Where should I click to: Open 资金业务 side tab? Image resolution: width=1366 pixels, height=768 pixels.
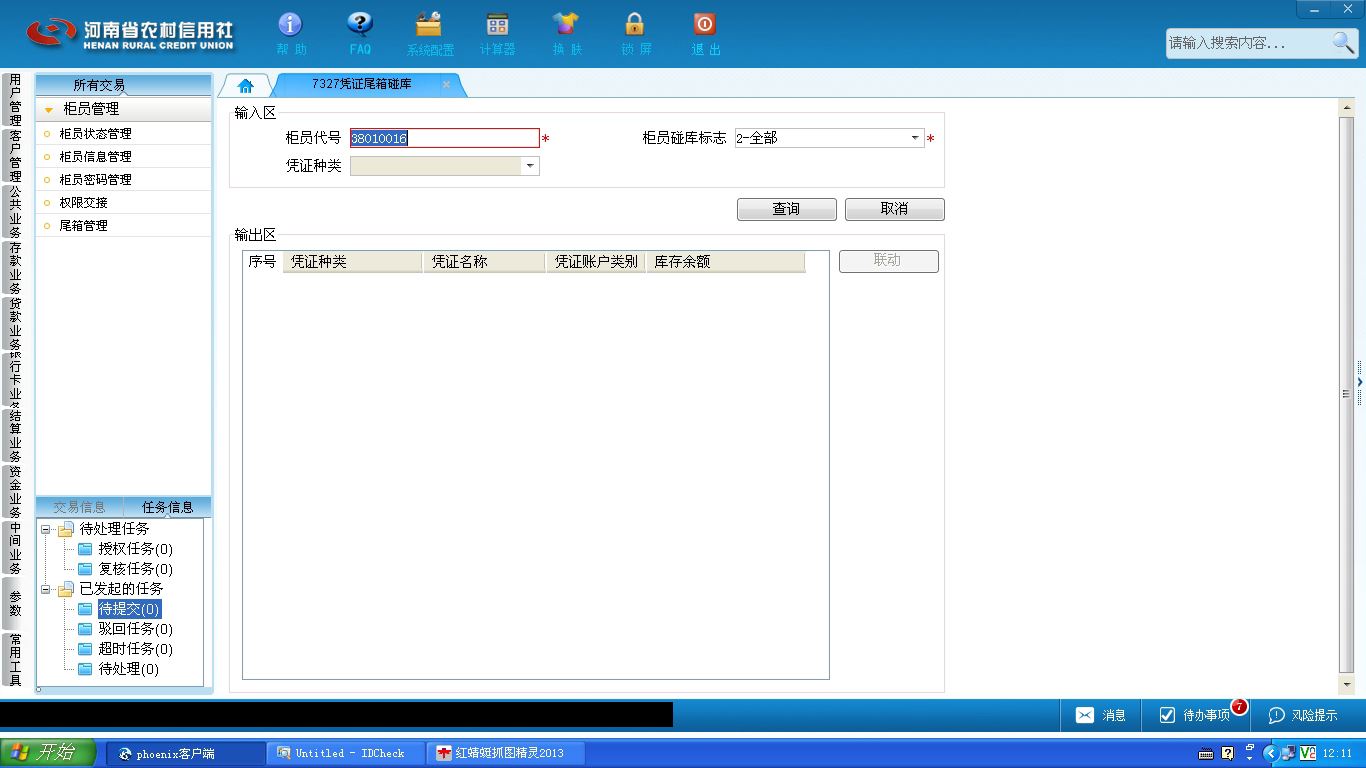pos(14,491)
